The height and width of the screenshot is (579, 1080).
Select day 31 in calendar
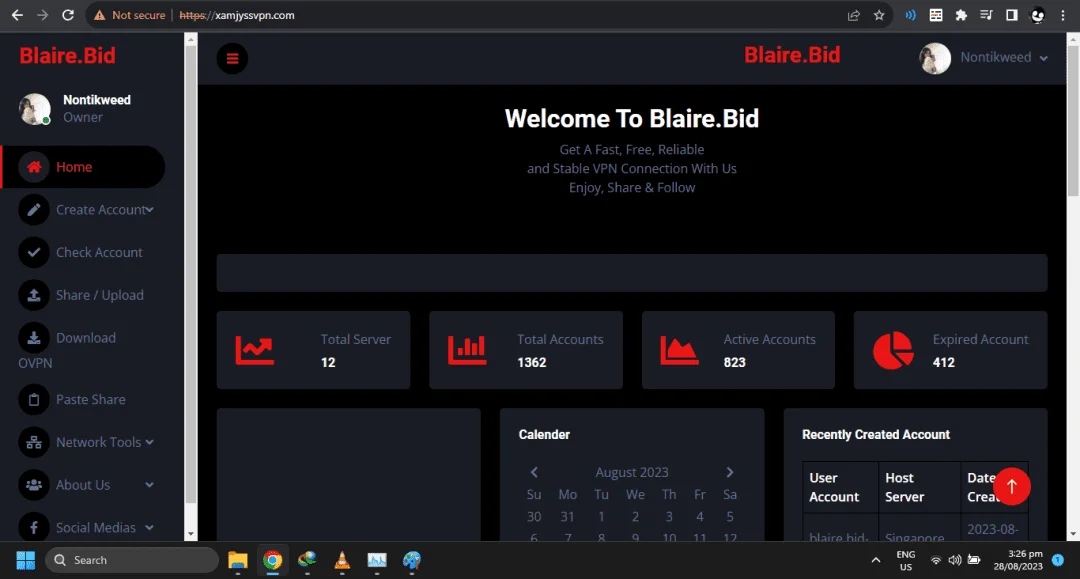tap(568, 516)
